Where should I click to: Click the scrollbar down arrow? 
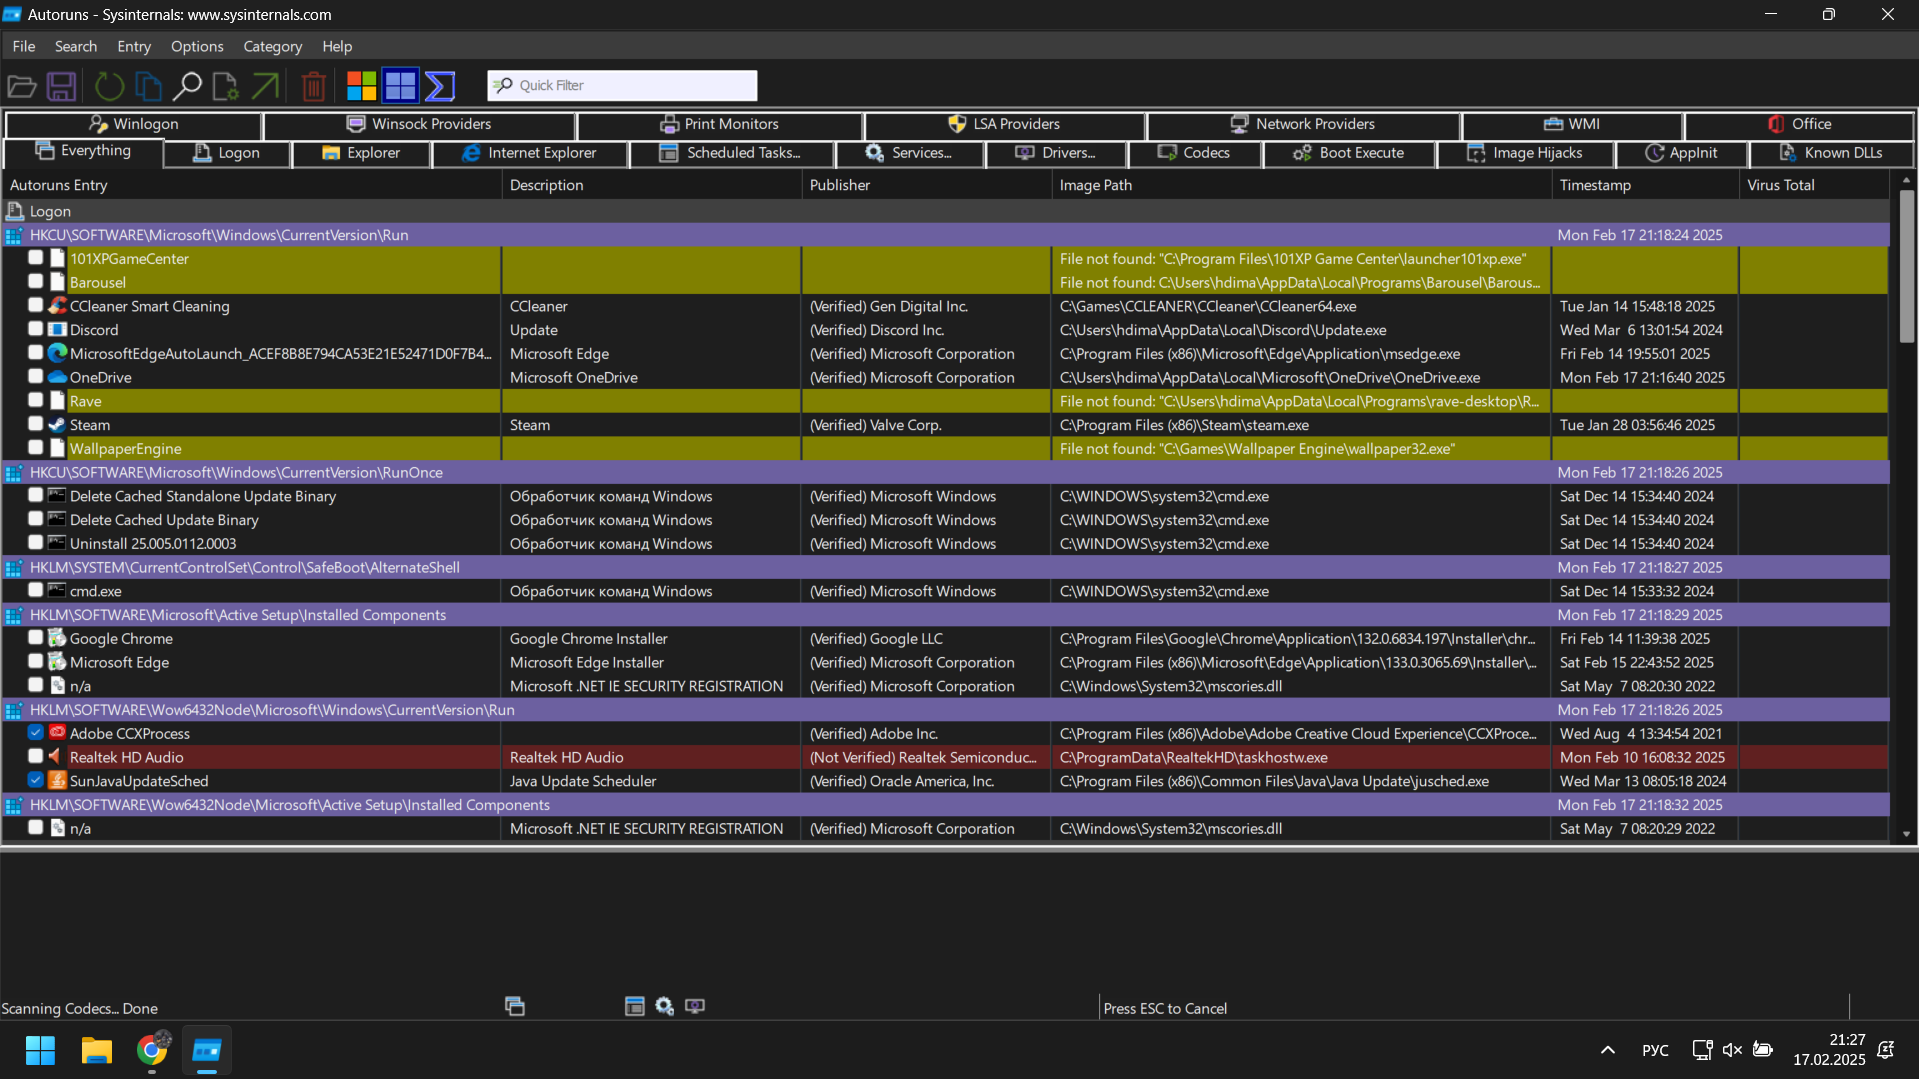tap(1906, 833)
